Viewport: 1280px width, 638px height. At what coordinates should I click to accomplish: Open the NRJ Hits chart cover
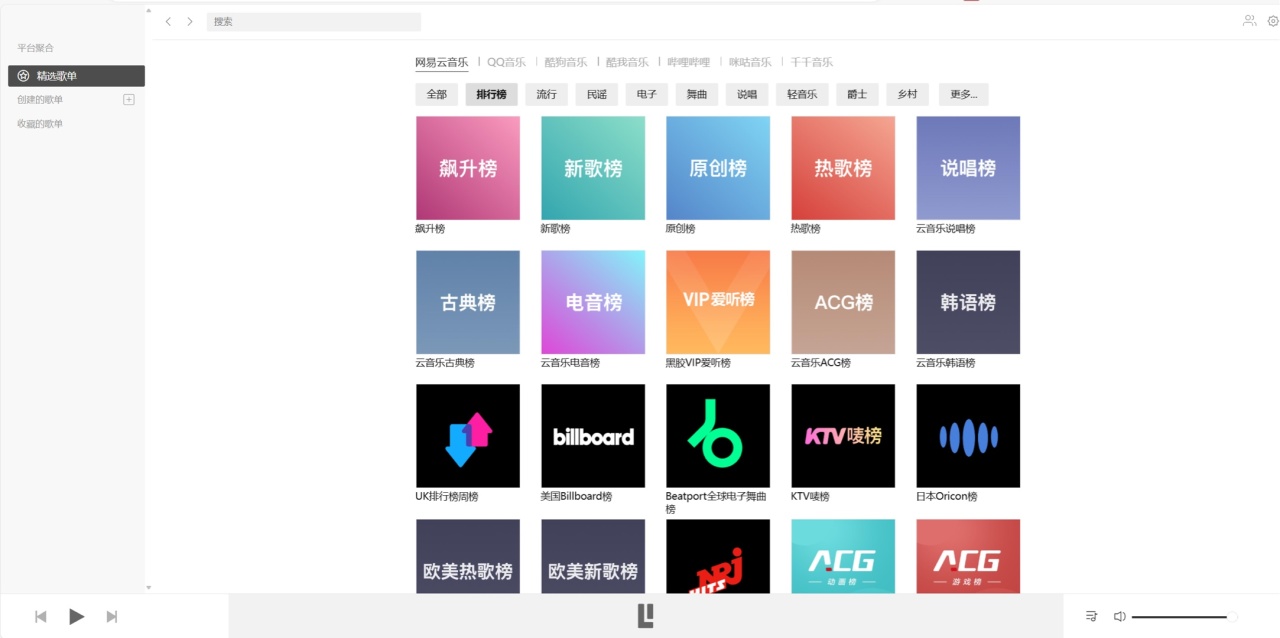click(718, 556)
